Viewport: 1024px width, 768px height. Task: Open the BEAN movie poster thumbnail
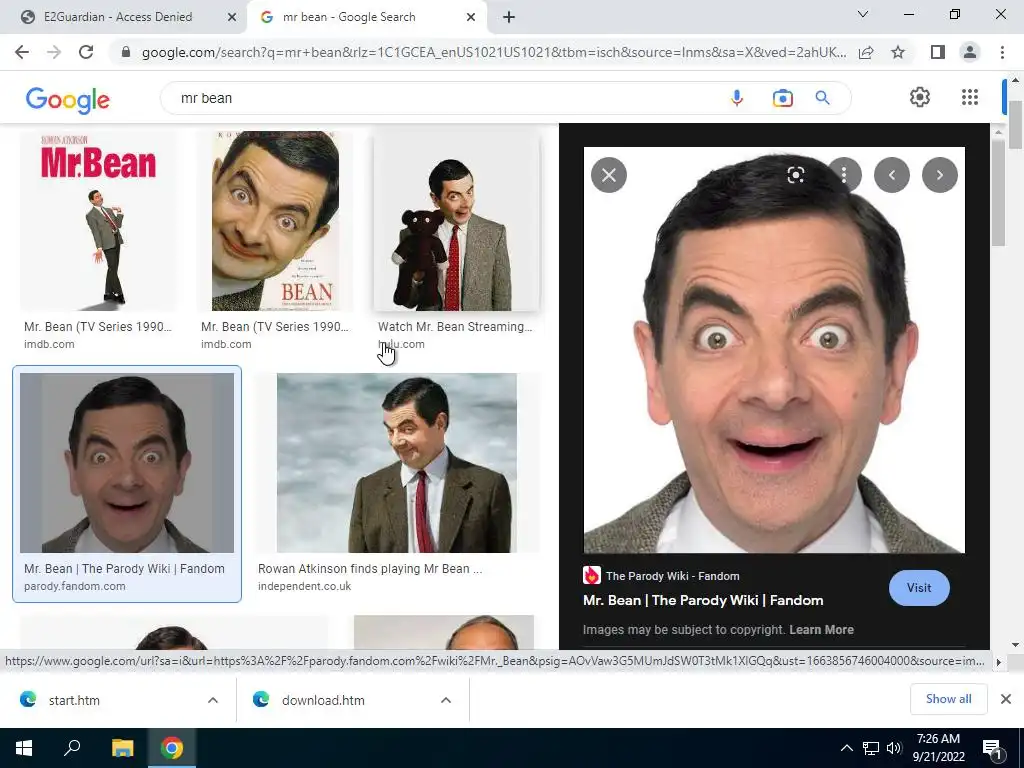tap(275, 221)
